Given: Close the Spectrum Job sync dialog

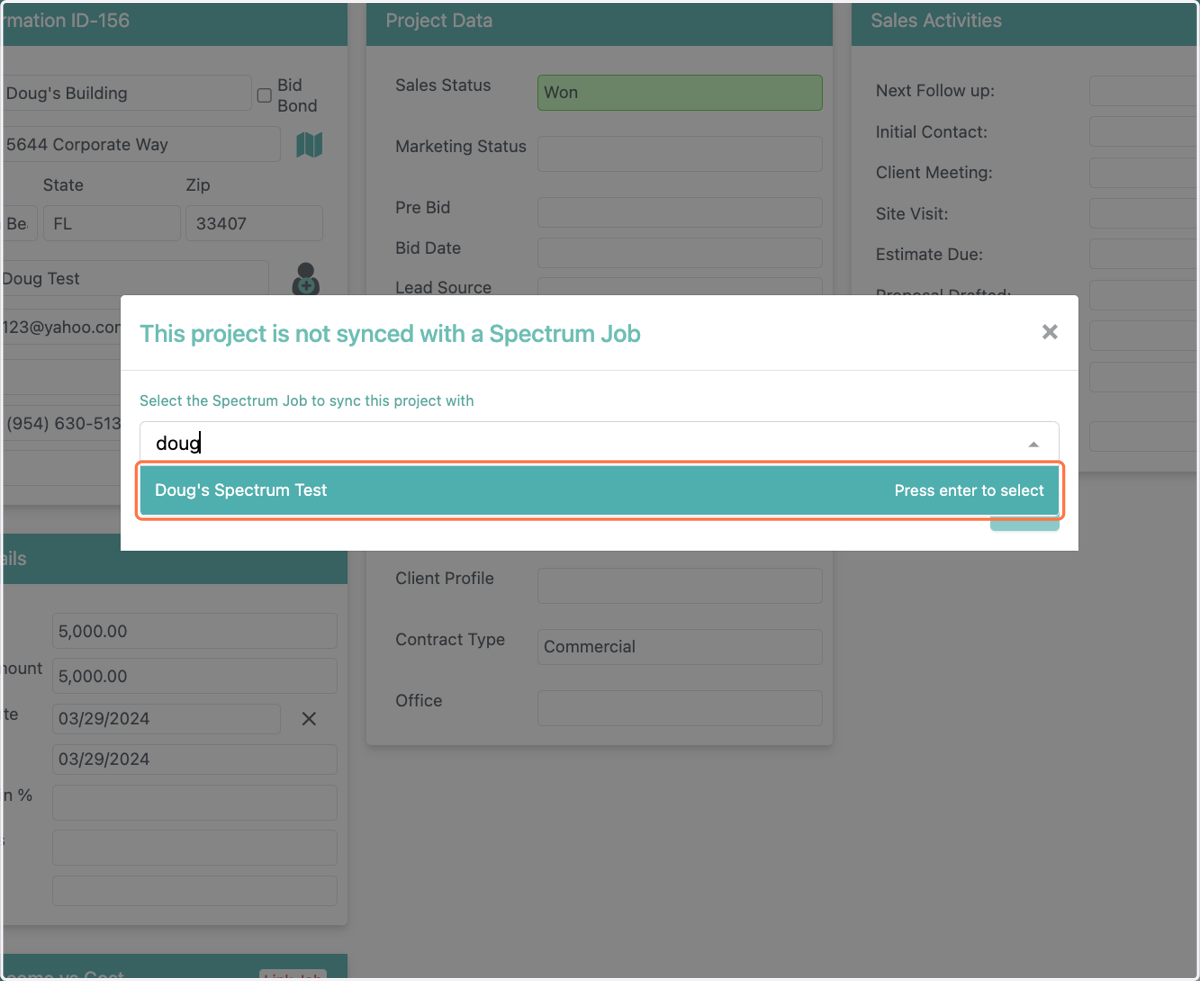Looking at the screenshot, I should [1049, 332].
